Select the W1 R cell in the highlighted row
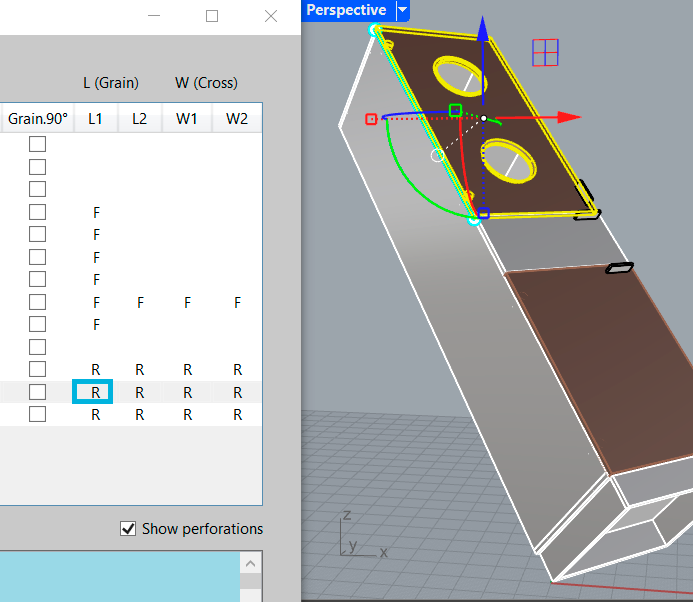The height and width of the screenshot is (602, 693). pyautogui.click(x=187, y=392)
